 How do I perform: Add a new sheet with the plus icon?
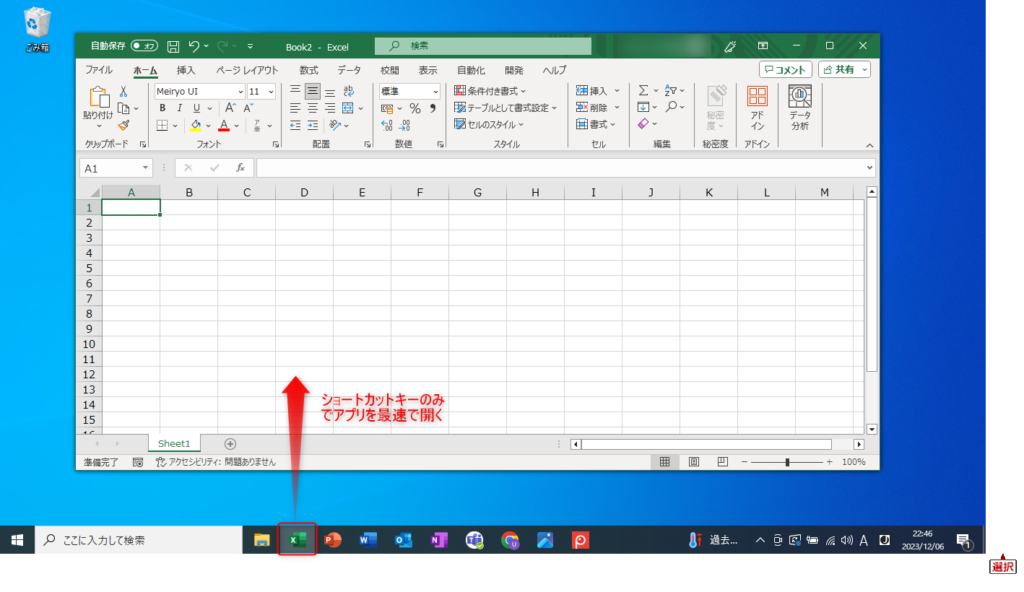point(230,444)
